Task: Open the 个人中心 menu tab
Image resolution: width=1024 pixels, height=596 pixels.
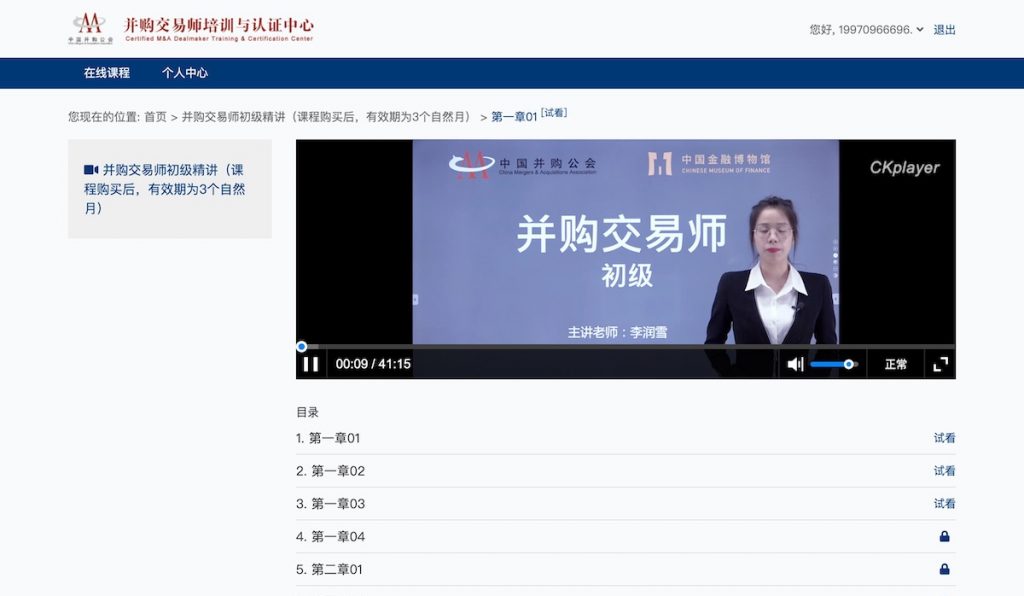Action: (185, 73)
